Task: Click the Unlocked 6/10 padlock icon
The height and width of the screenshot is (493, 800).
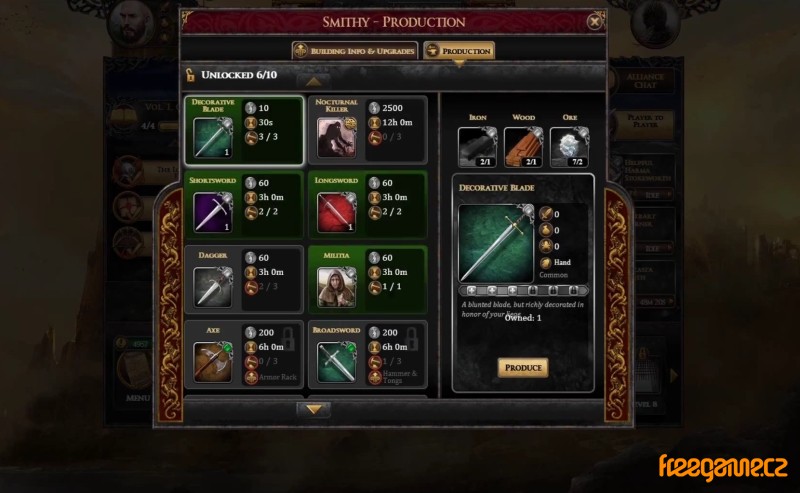Action: (x=190, y=75)
